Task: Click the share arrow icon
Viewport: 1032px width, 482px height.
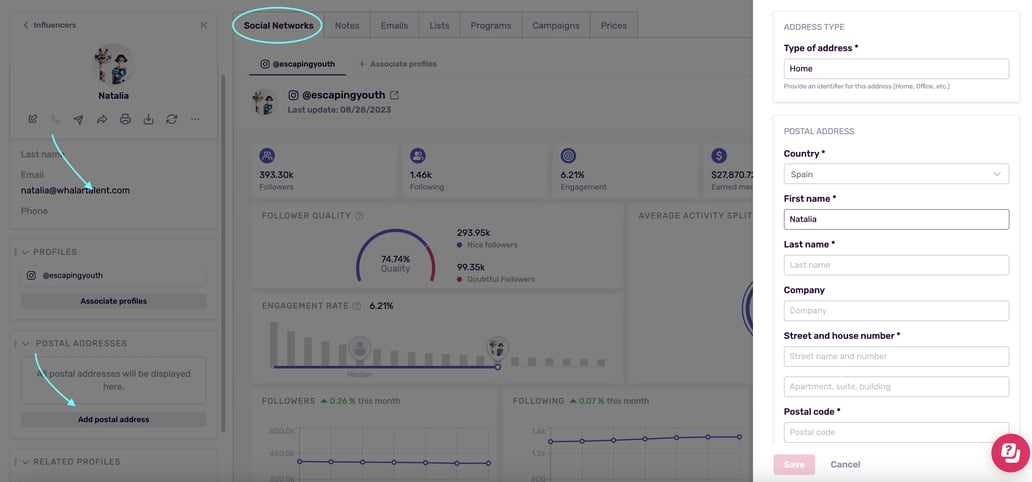Action: [102, 119]
